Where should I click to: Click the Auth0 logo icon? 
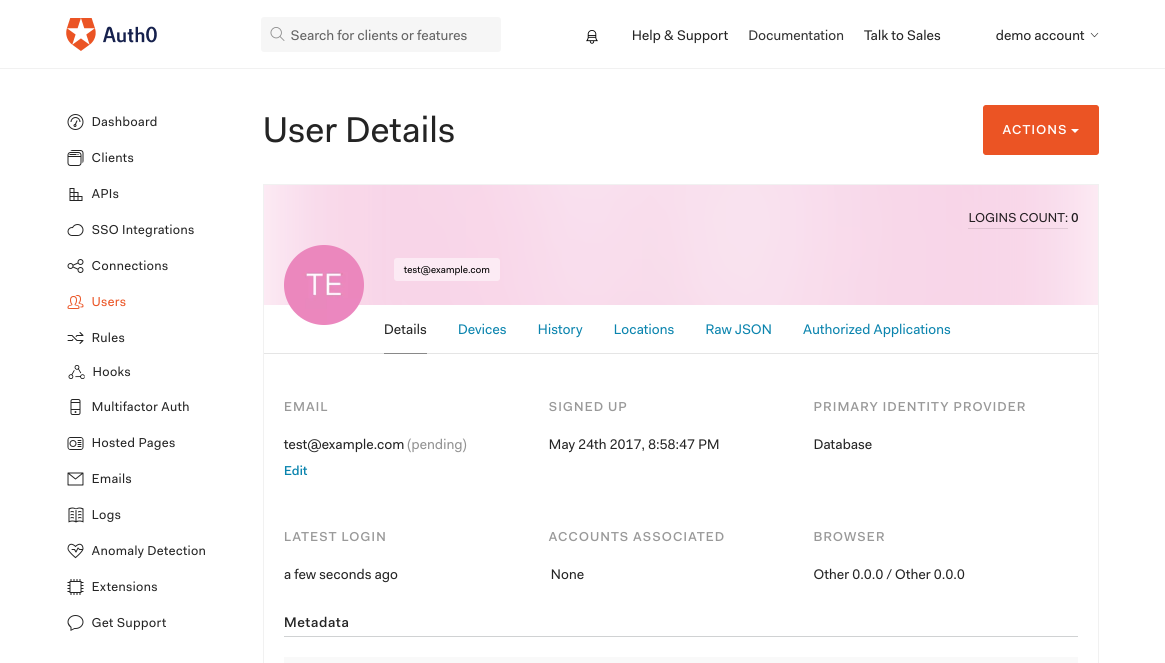tap(80, 34)
